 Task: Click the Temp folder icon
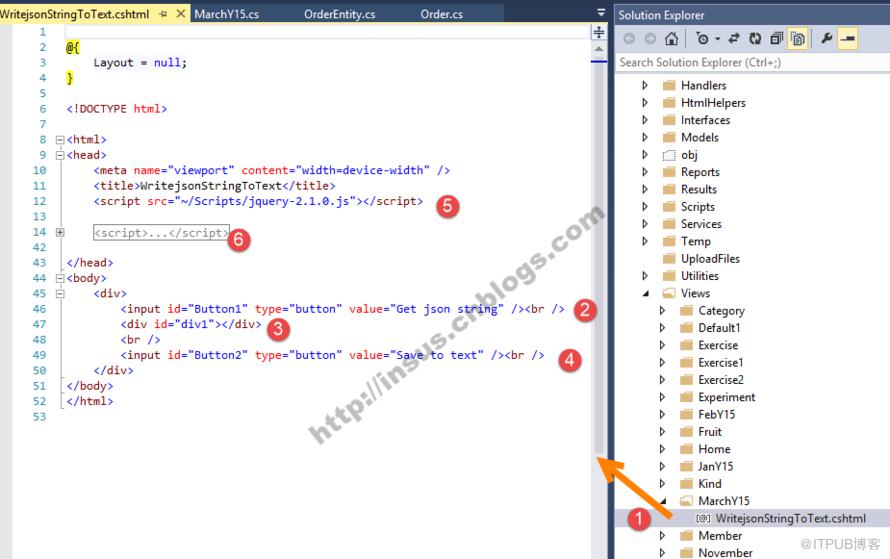tap(669, 241)
